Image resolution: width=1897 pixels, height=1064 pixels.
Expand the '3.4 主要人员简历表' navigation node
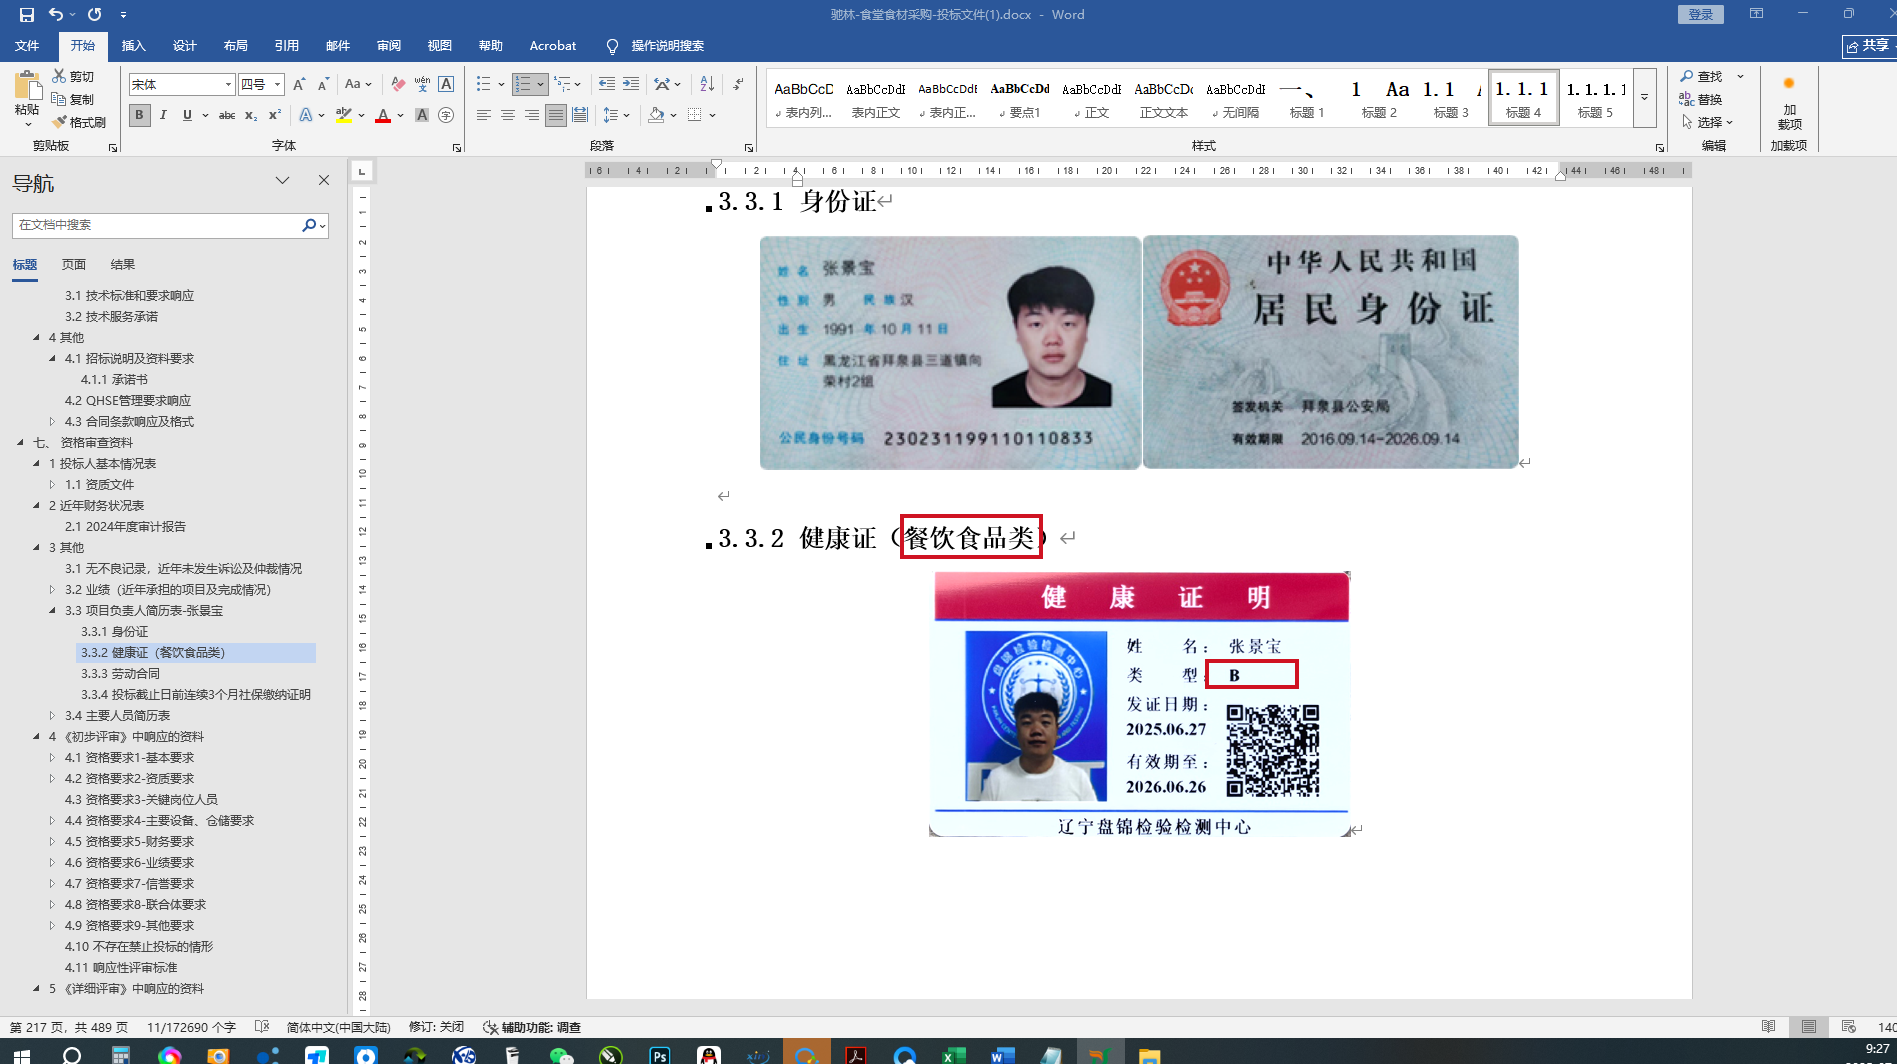point(52,716)
